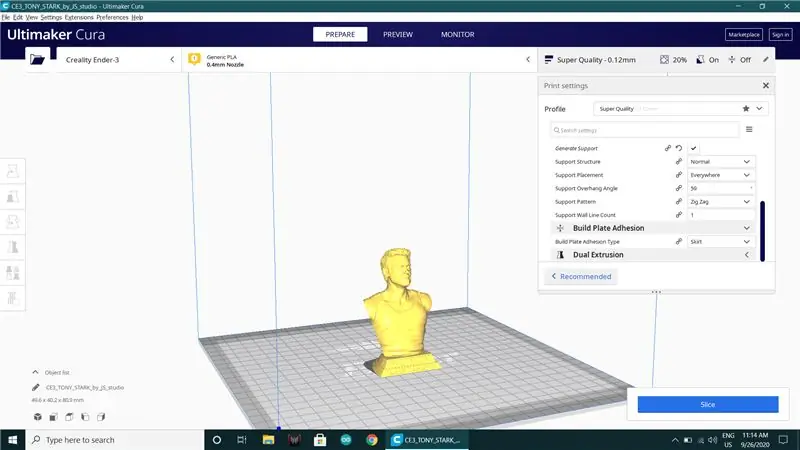Click pencil icon beside CE3_TONY_STARK name
800x450 pixels.
coord(36,387)
